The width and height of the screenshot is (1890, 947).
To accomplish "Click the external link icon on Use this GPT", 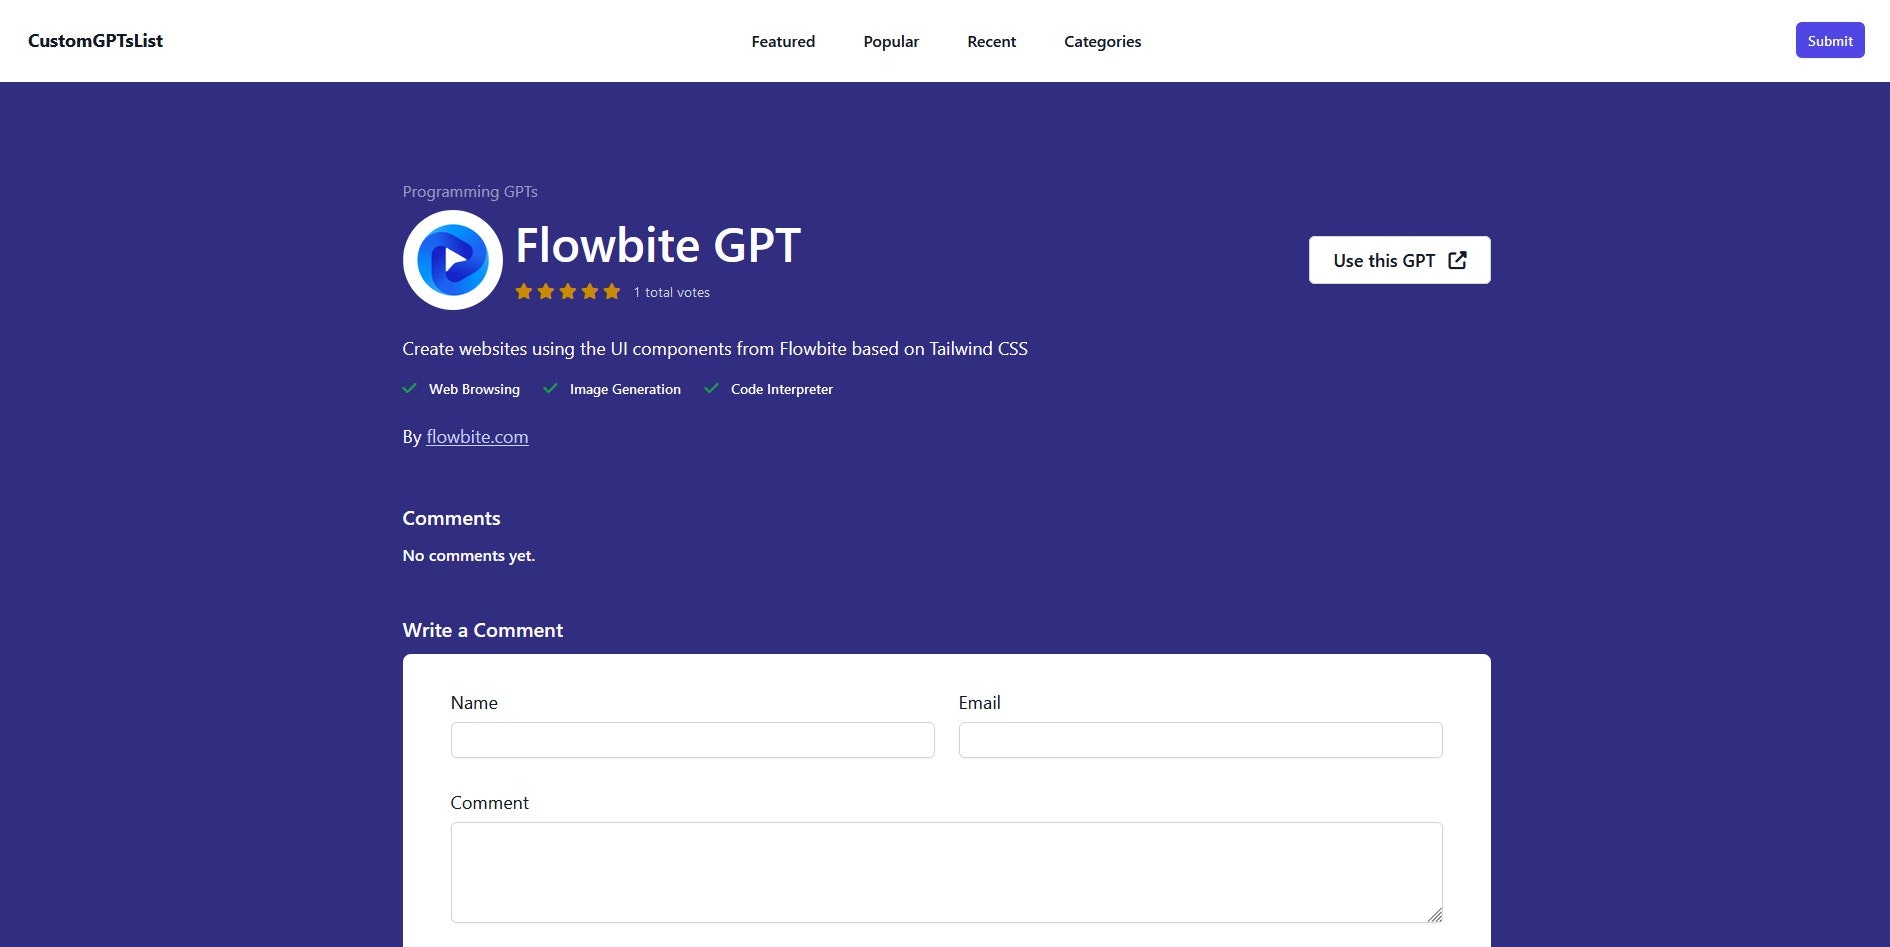I will point(1457,260).
